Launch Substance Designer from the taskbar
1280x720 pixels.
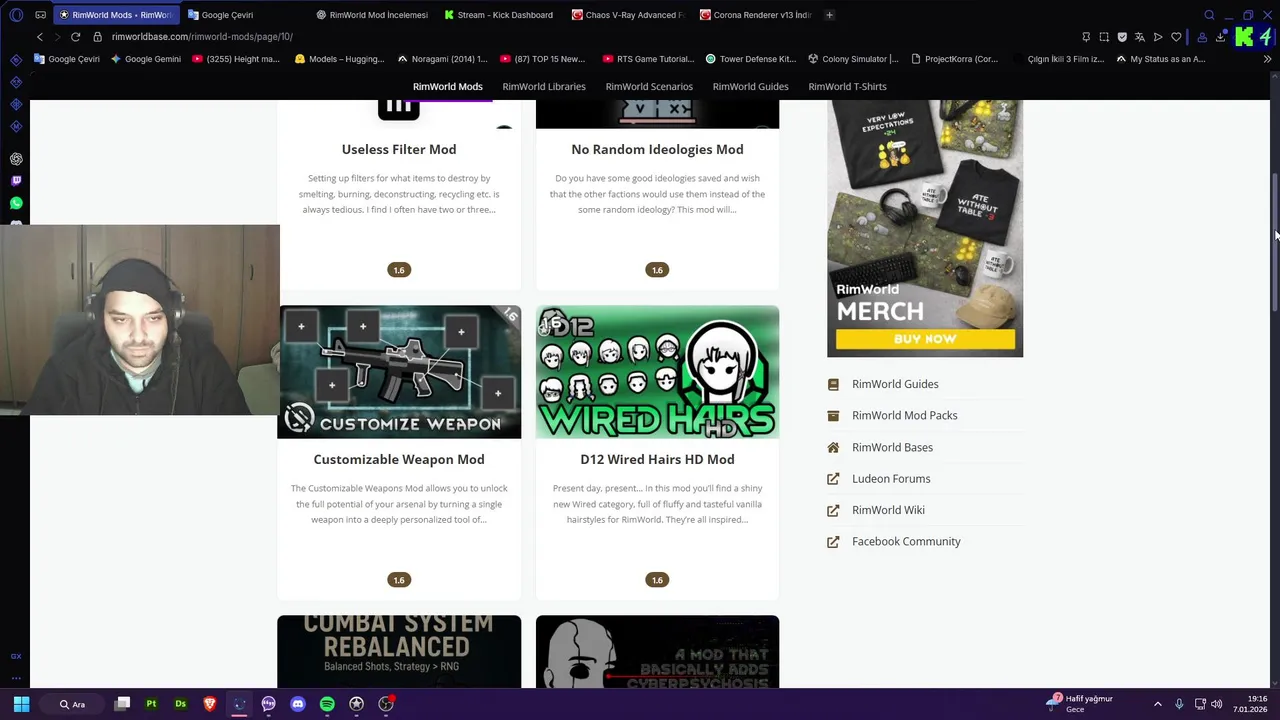click(180, 704)
